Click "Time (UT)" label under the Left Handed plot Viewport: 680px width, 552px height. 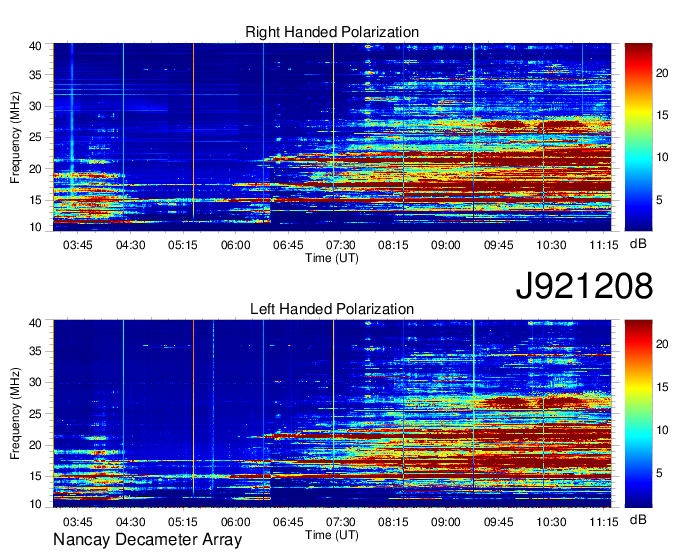[332, 535]
